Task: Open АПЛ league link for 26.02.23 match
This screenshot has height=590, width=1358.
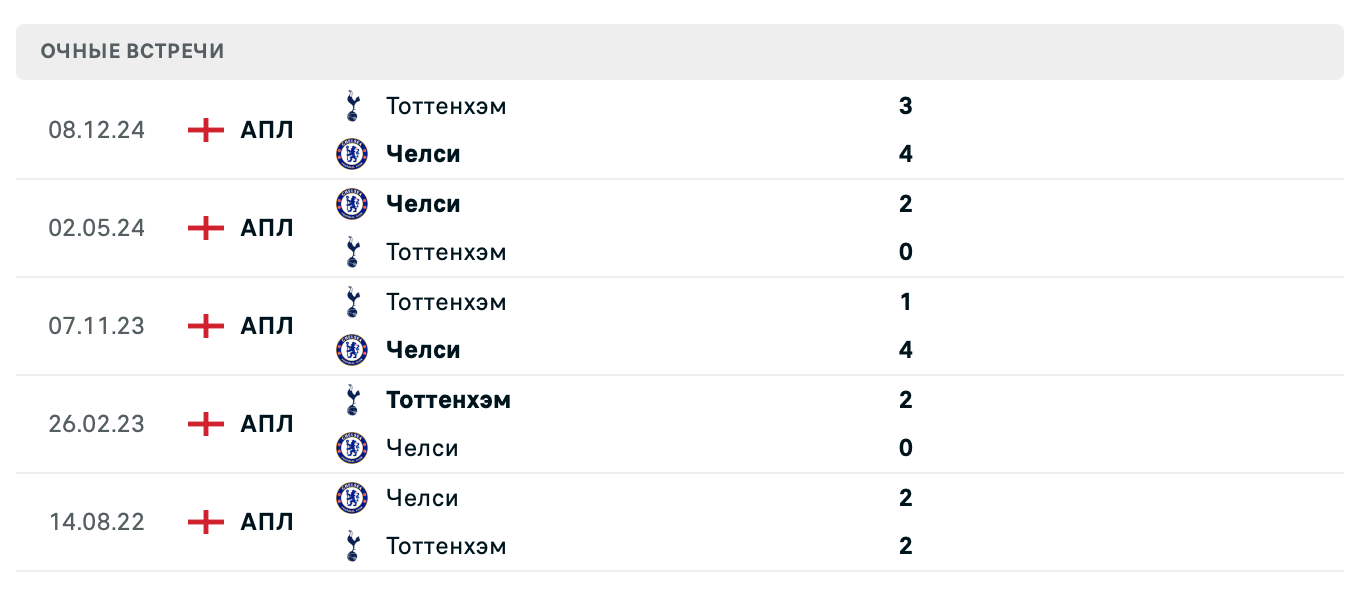Action: pos(267,424)
